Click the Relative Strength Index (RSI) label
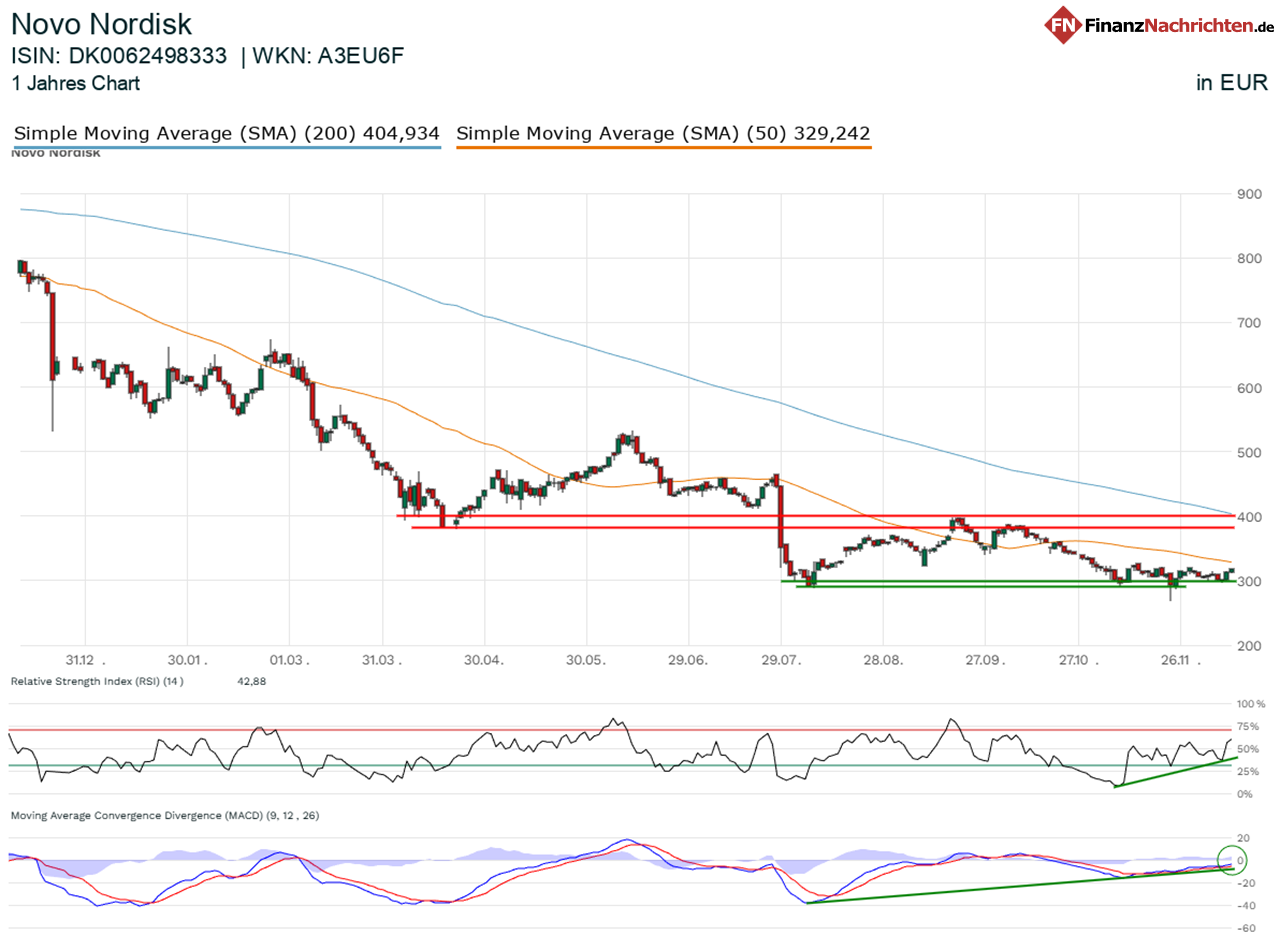This screenshot has height=938, width=1280. [95, 681]
